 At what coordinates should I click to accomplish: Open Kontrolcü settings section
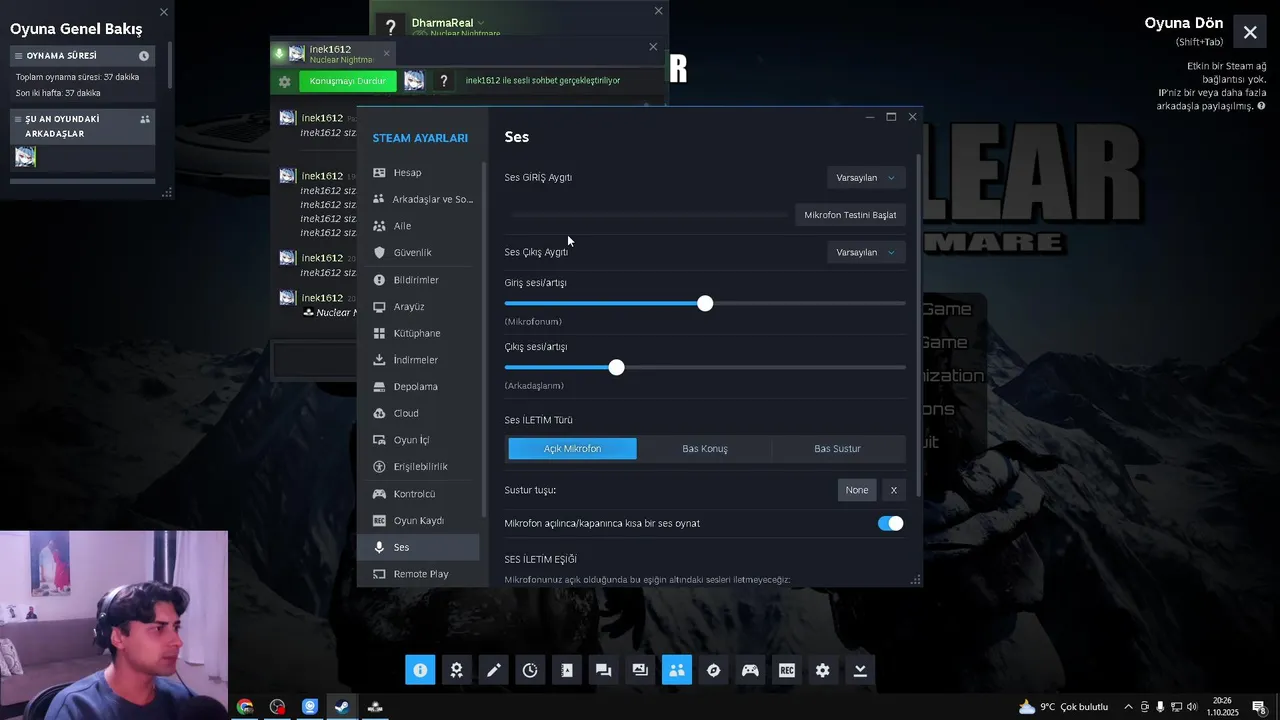(x=419, y=494)
